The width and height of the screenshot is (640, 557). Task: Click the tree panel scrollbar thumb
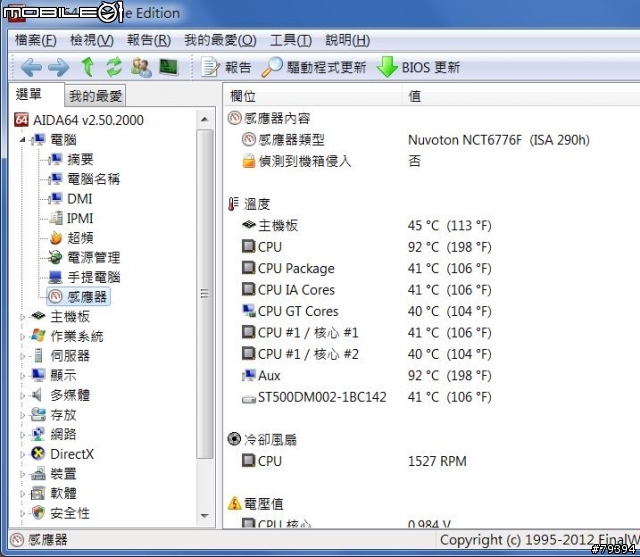click(204, 294)
